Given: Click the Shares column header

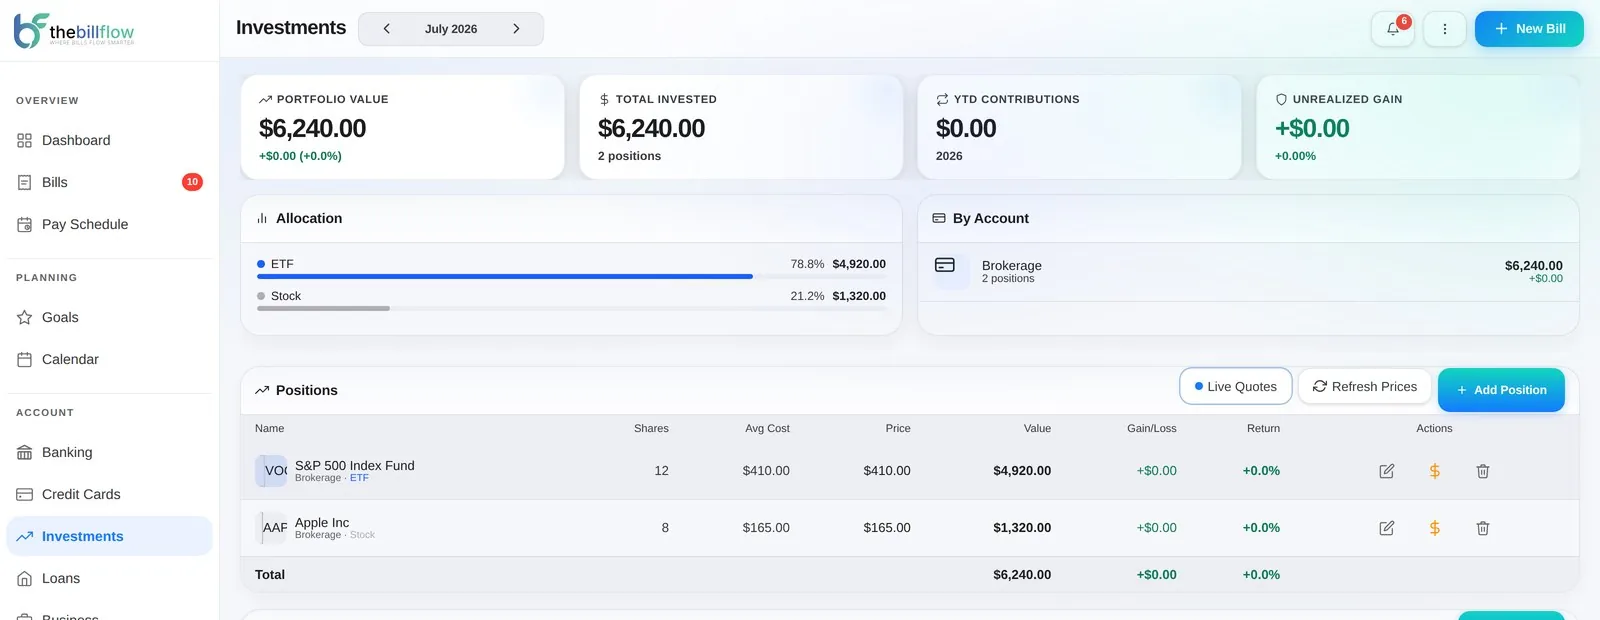Looking at the screenshot, I should (x=651, y=429).
